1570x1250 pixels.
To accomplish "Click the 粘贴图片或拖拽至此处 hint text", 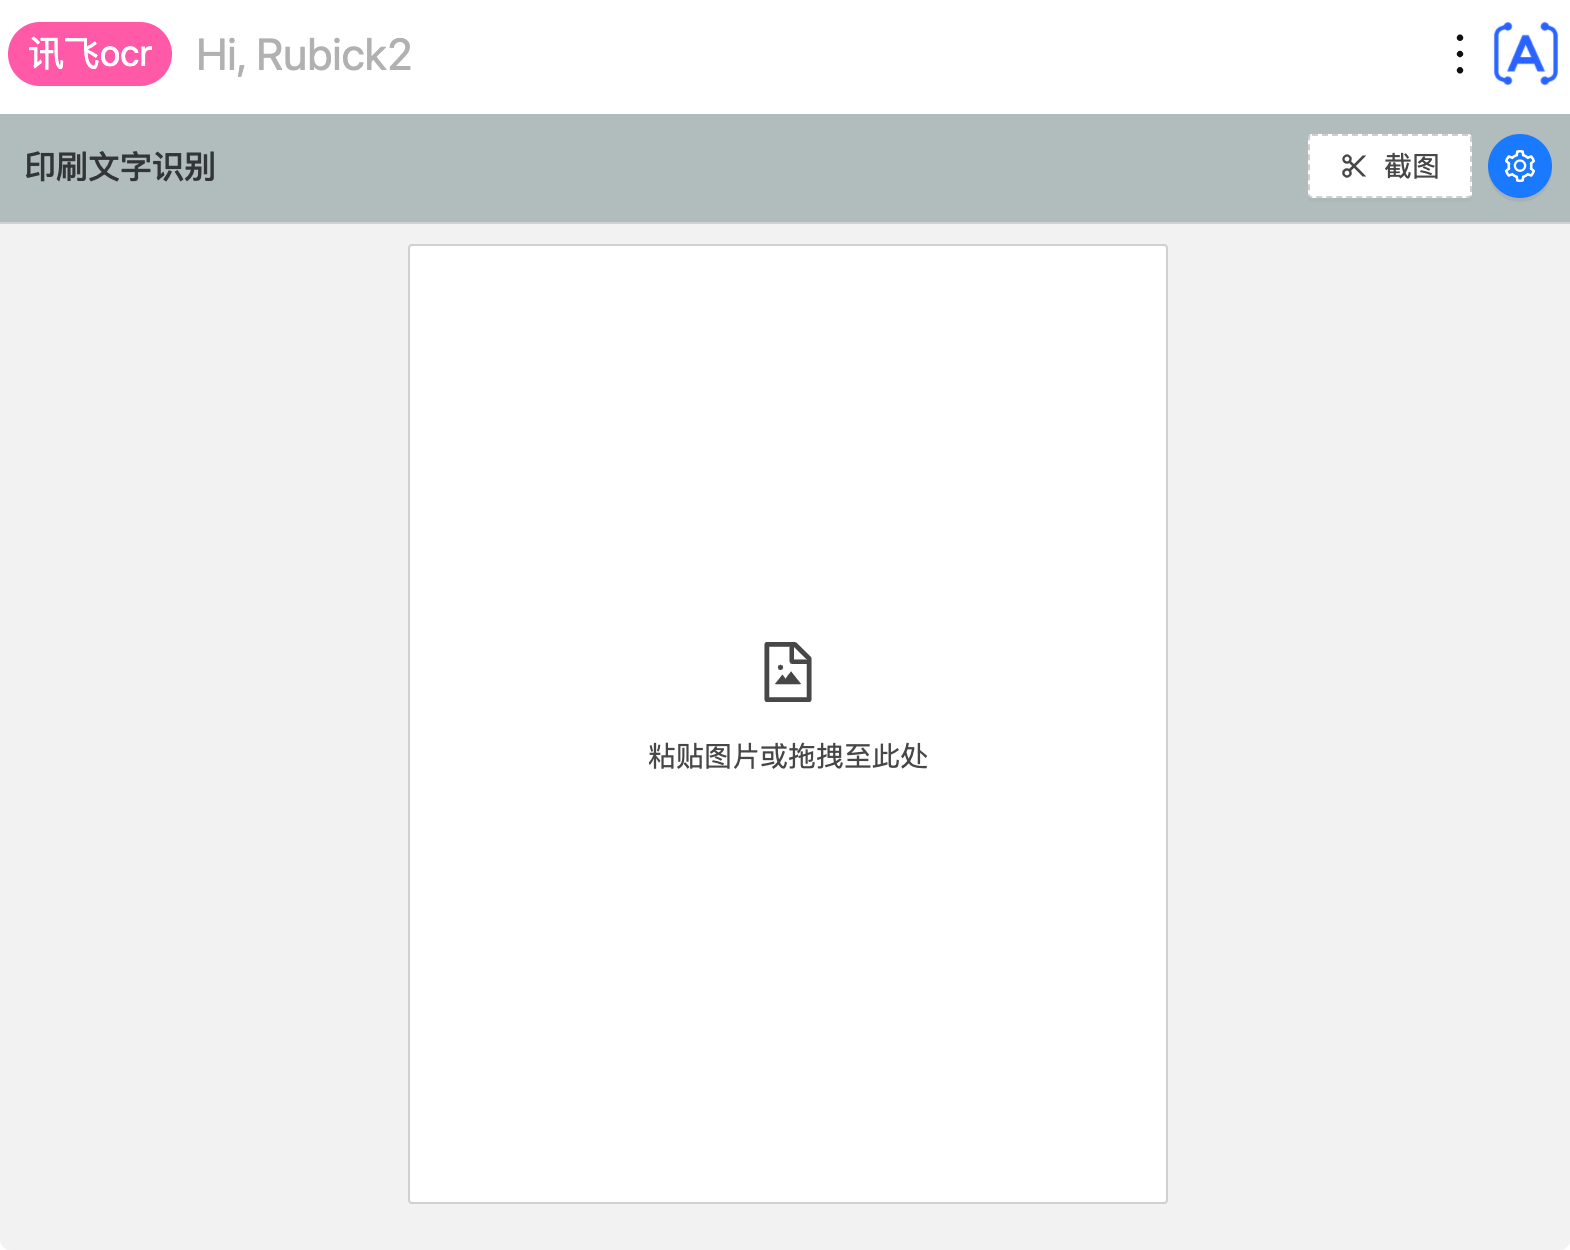I will [x=787, y=756].
